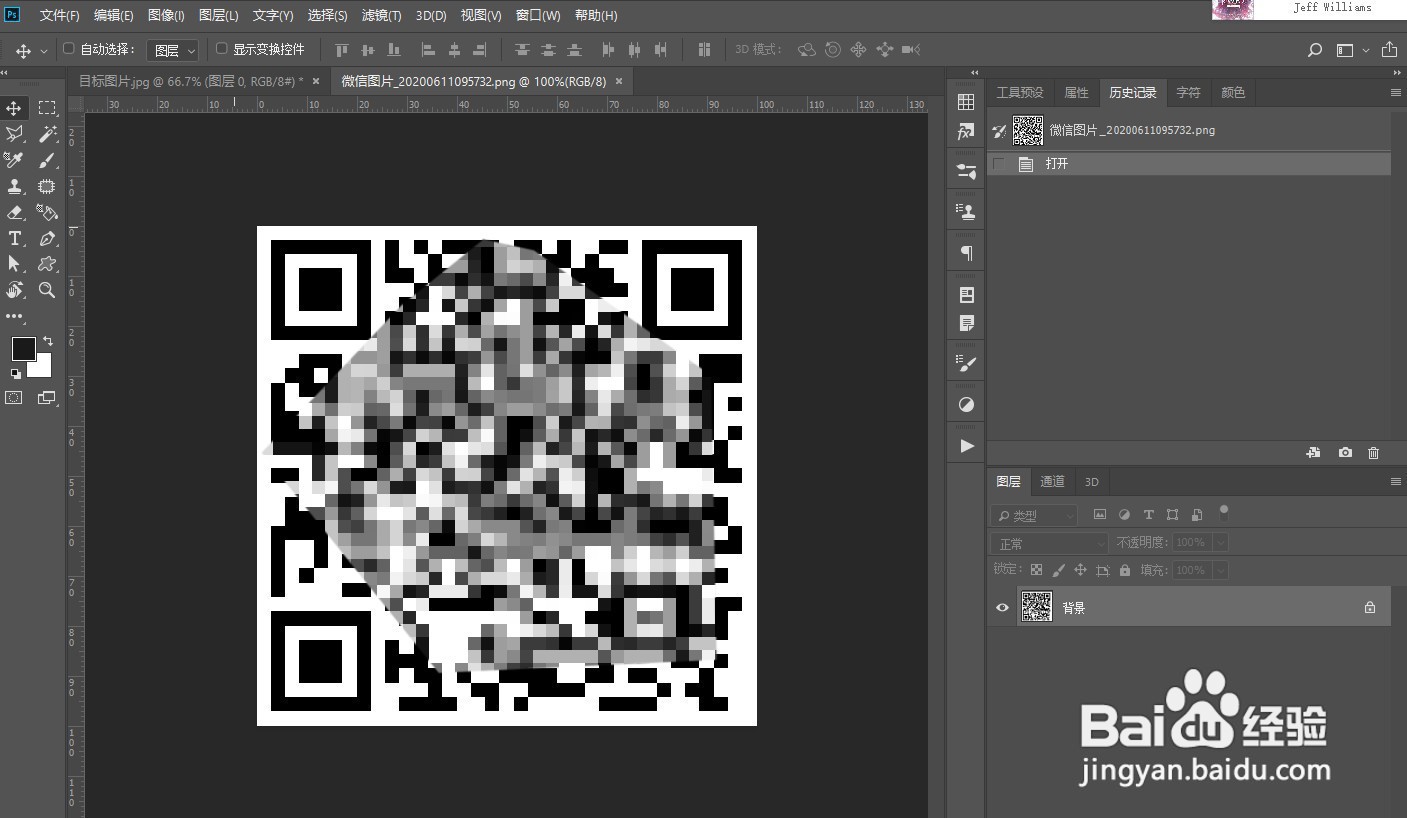This screenshot has height=818, width=1407.
Task: Select the Hand tool
Action: point(14,290)
